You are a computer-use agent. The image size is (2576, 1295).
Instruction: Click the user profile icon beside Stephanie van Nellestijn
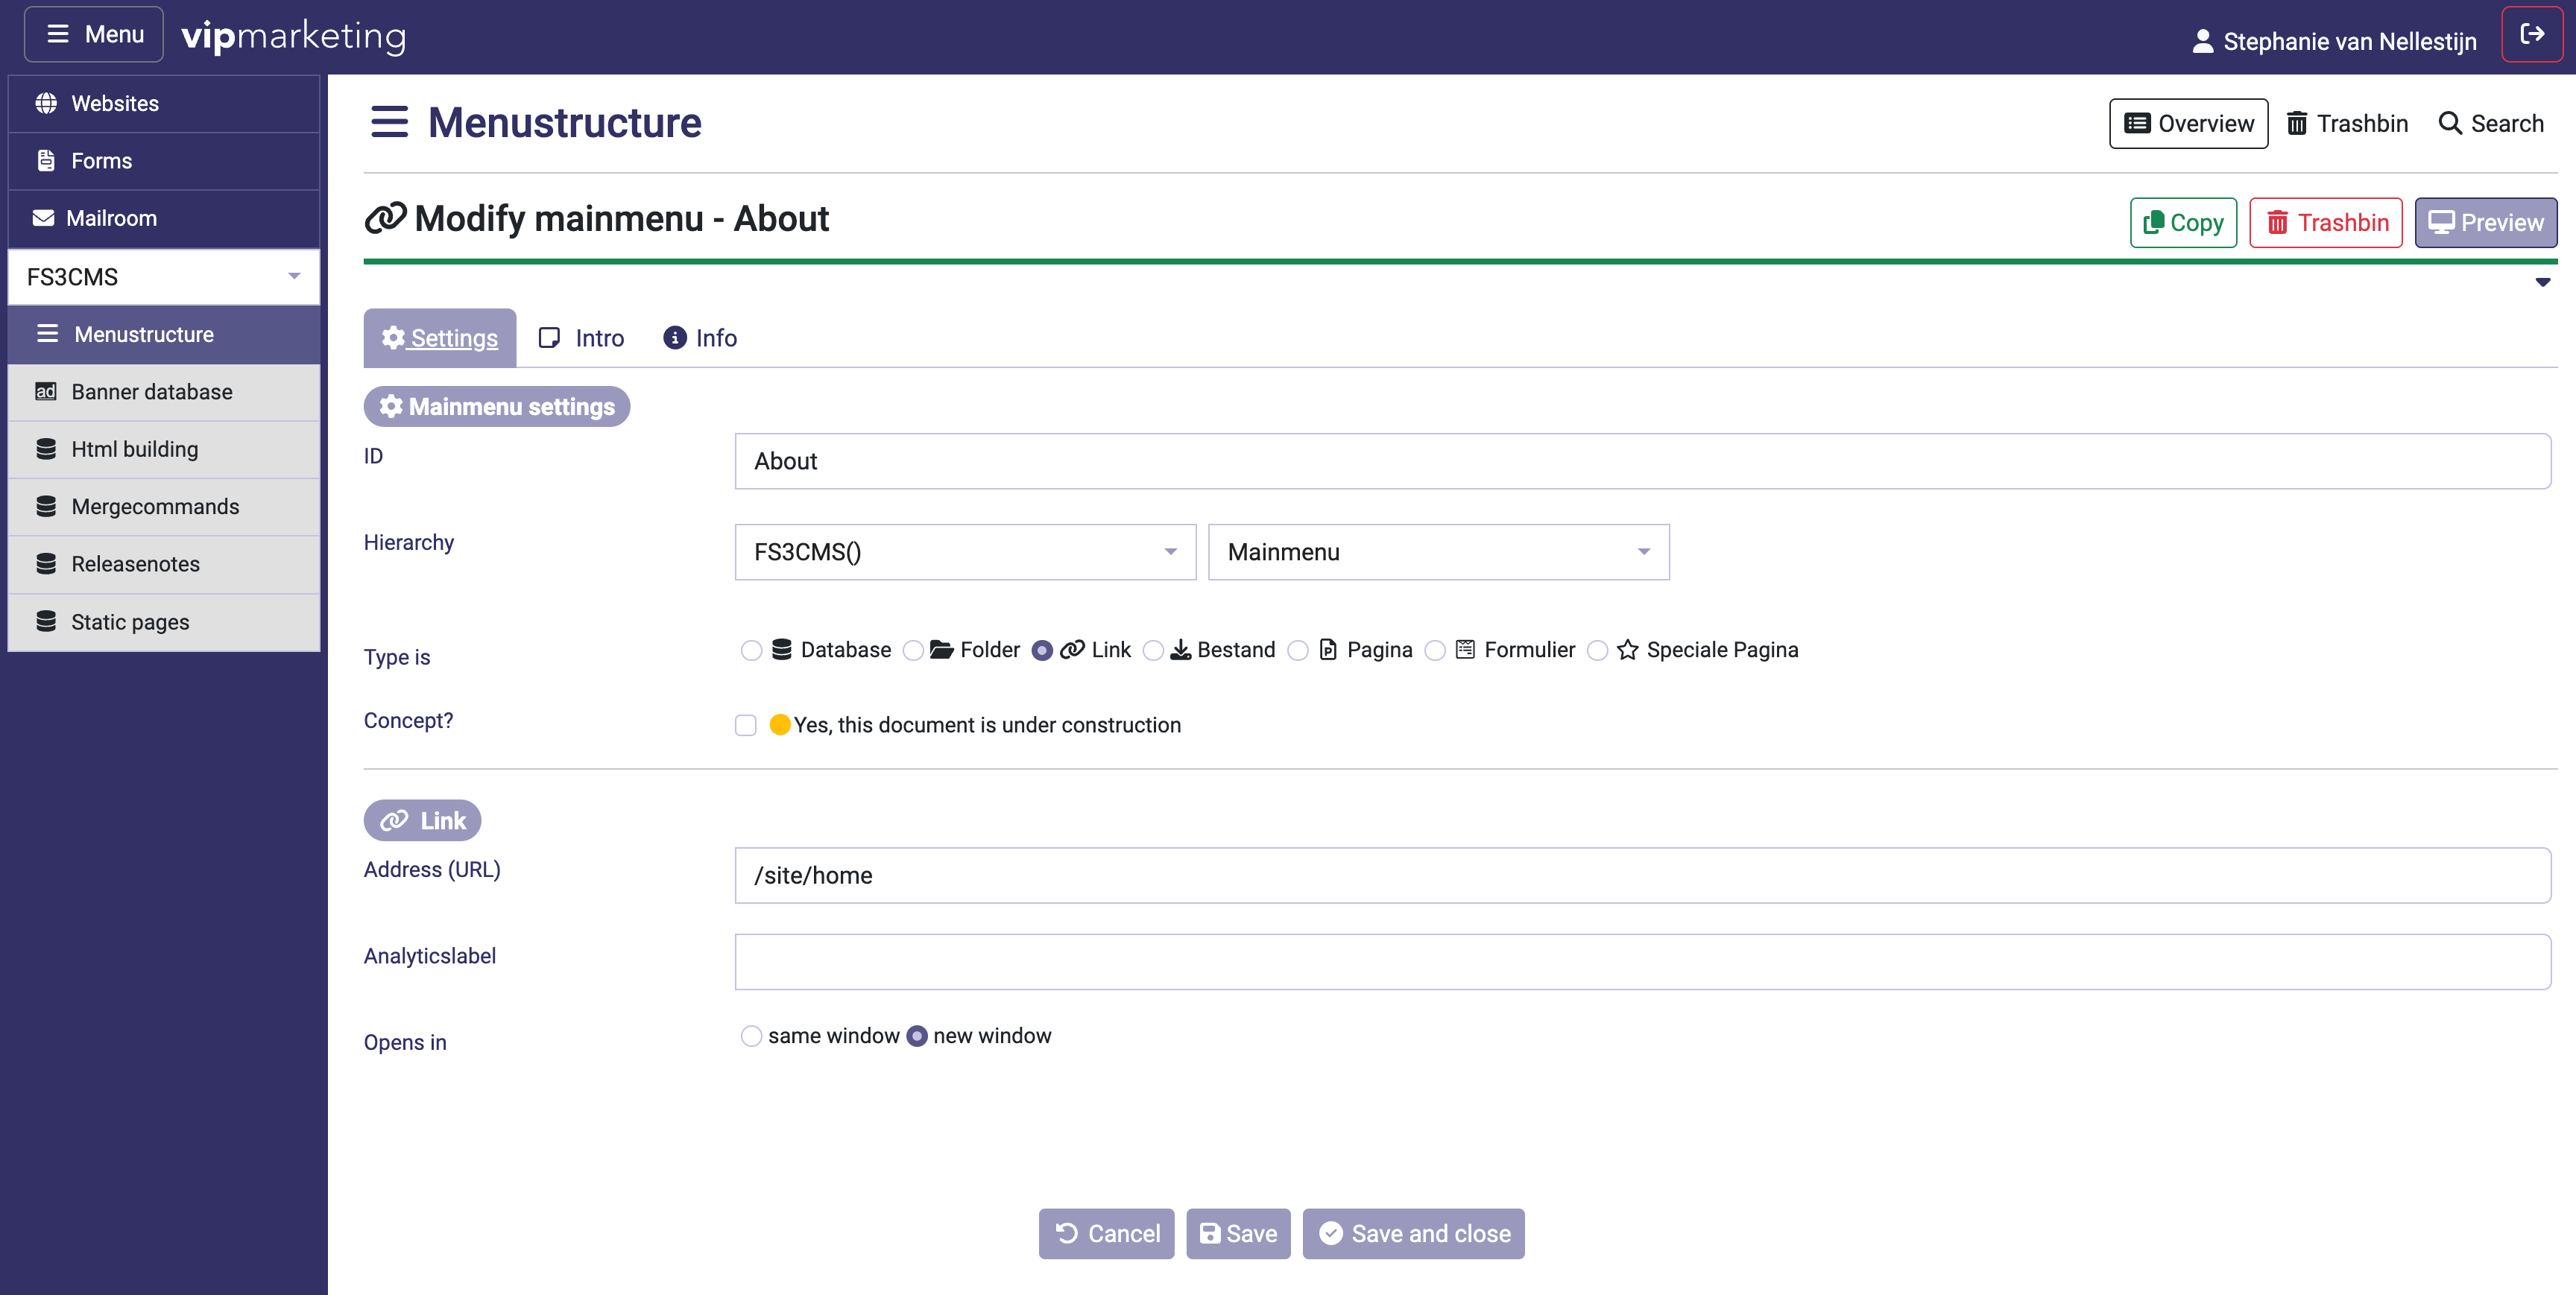(x=2202, y=41)
